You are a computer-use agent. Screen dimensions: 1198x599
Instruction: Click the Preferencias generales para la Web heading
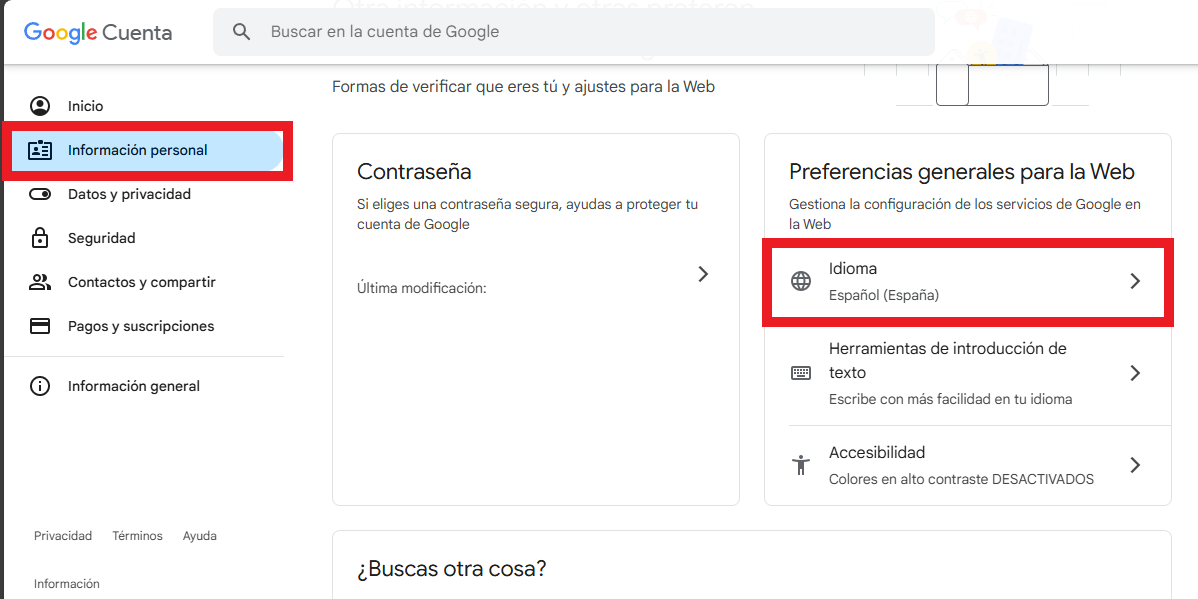(962, 171)
